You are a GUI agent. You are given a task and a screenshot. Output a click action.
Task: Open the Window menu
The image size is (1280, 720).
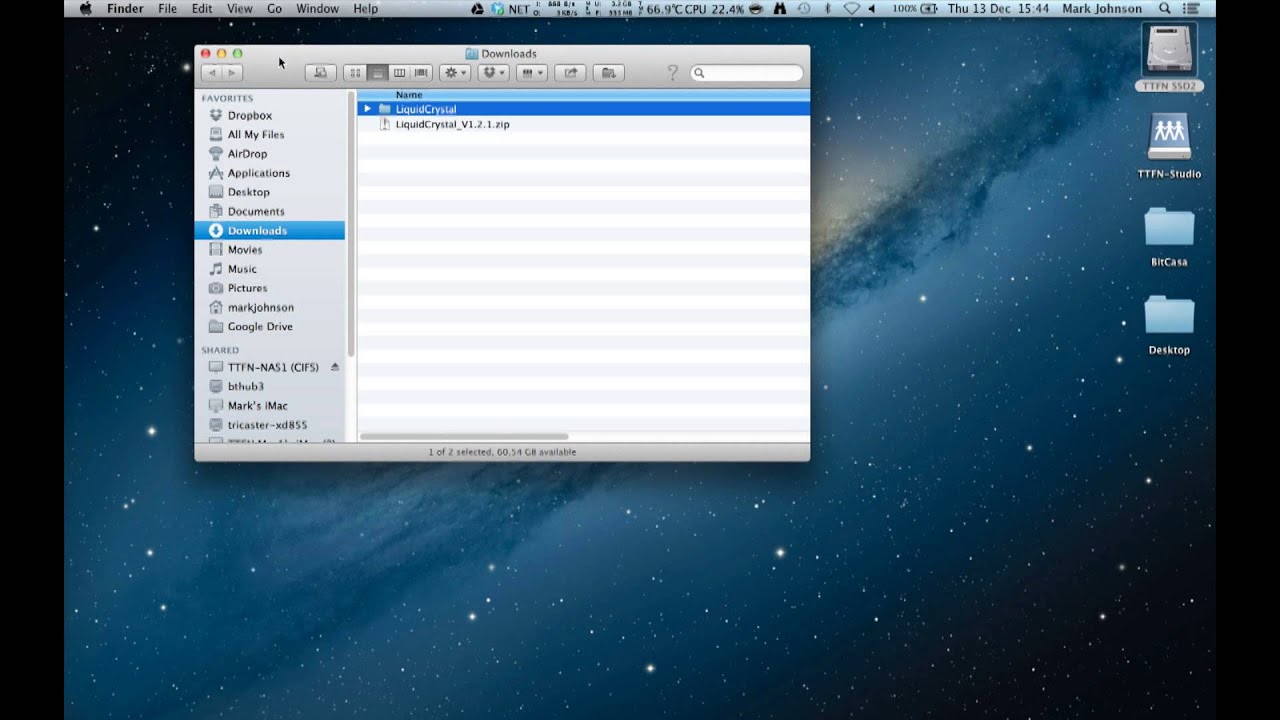click(x=317, y=9)
